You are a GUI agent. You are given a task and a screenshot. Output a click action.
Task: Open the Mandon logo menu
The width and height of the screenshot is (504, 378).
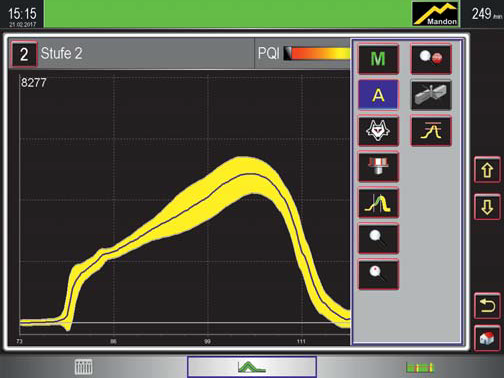436,14
